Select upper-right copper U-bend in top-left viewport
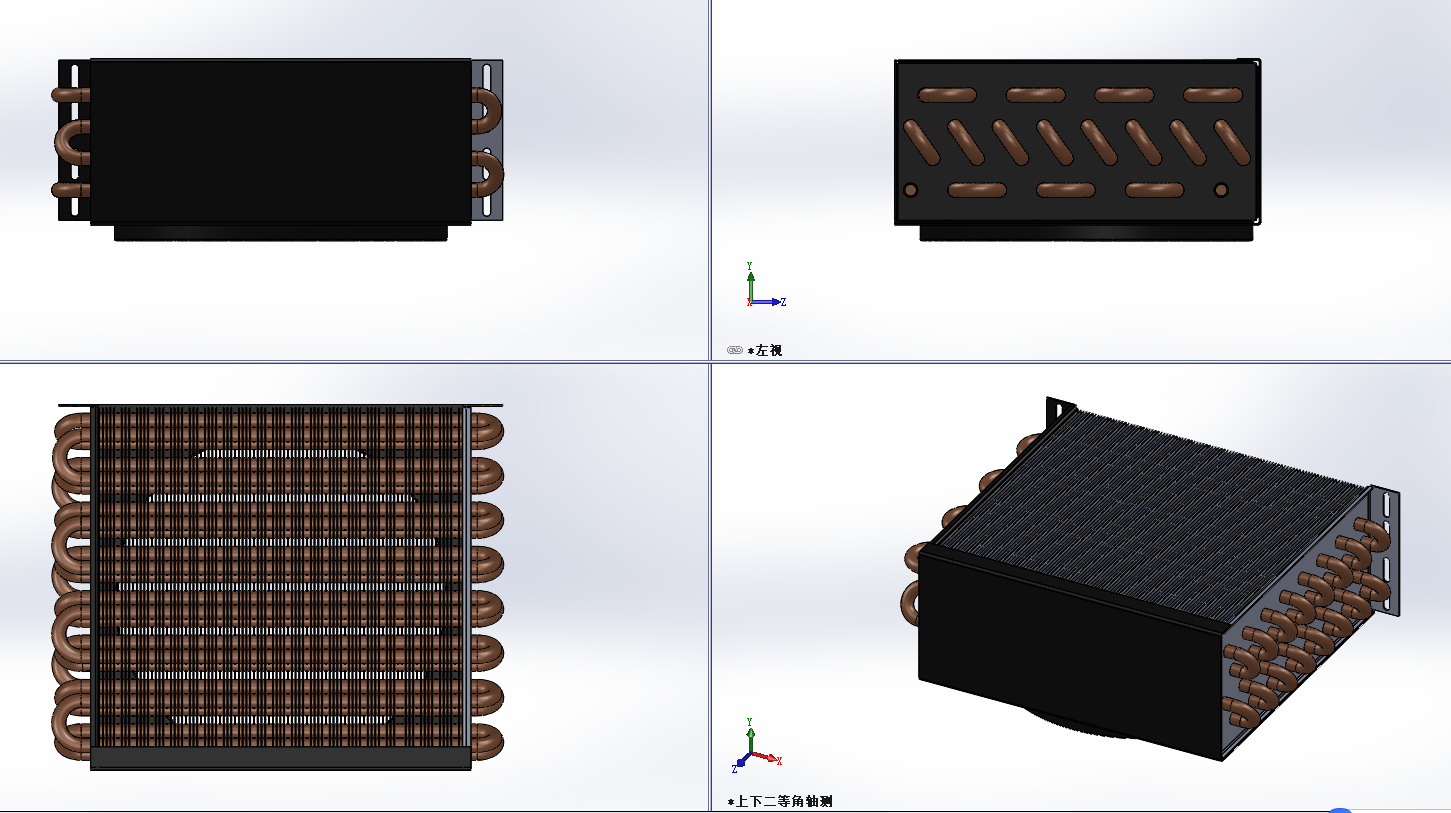 489,110
